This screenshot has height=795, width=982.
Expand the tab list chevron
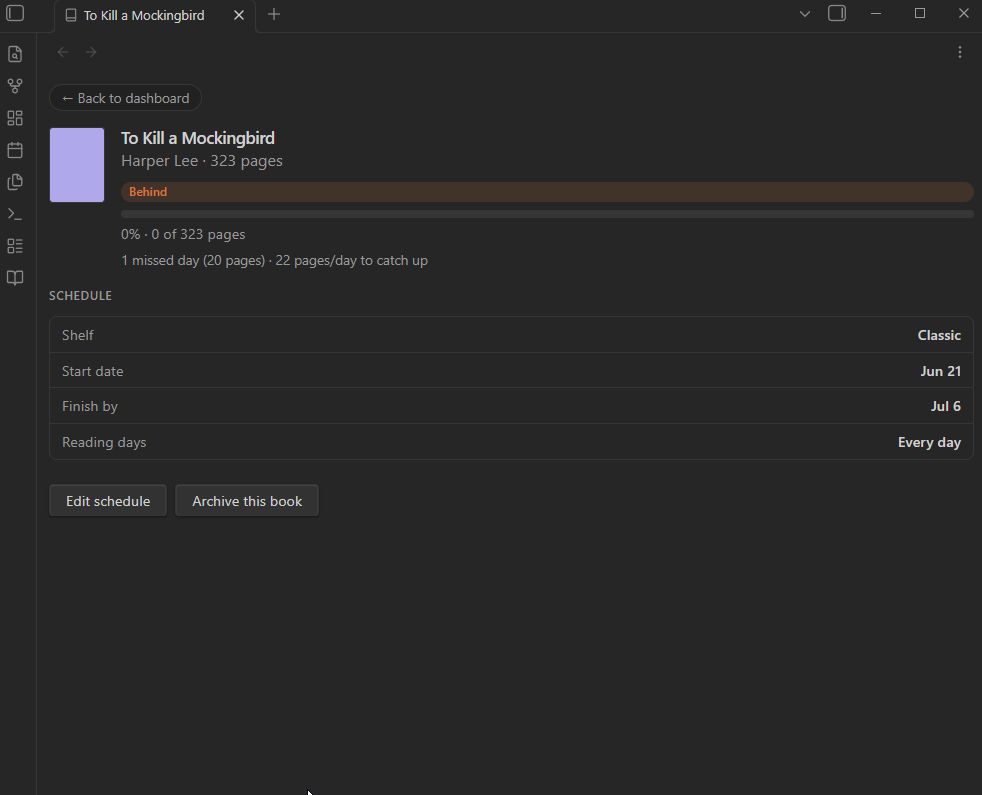pos(805,14)
